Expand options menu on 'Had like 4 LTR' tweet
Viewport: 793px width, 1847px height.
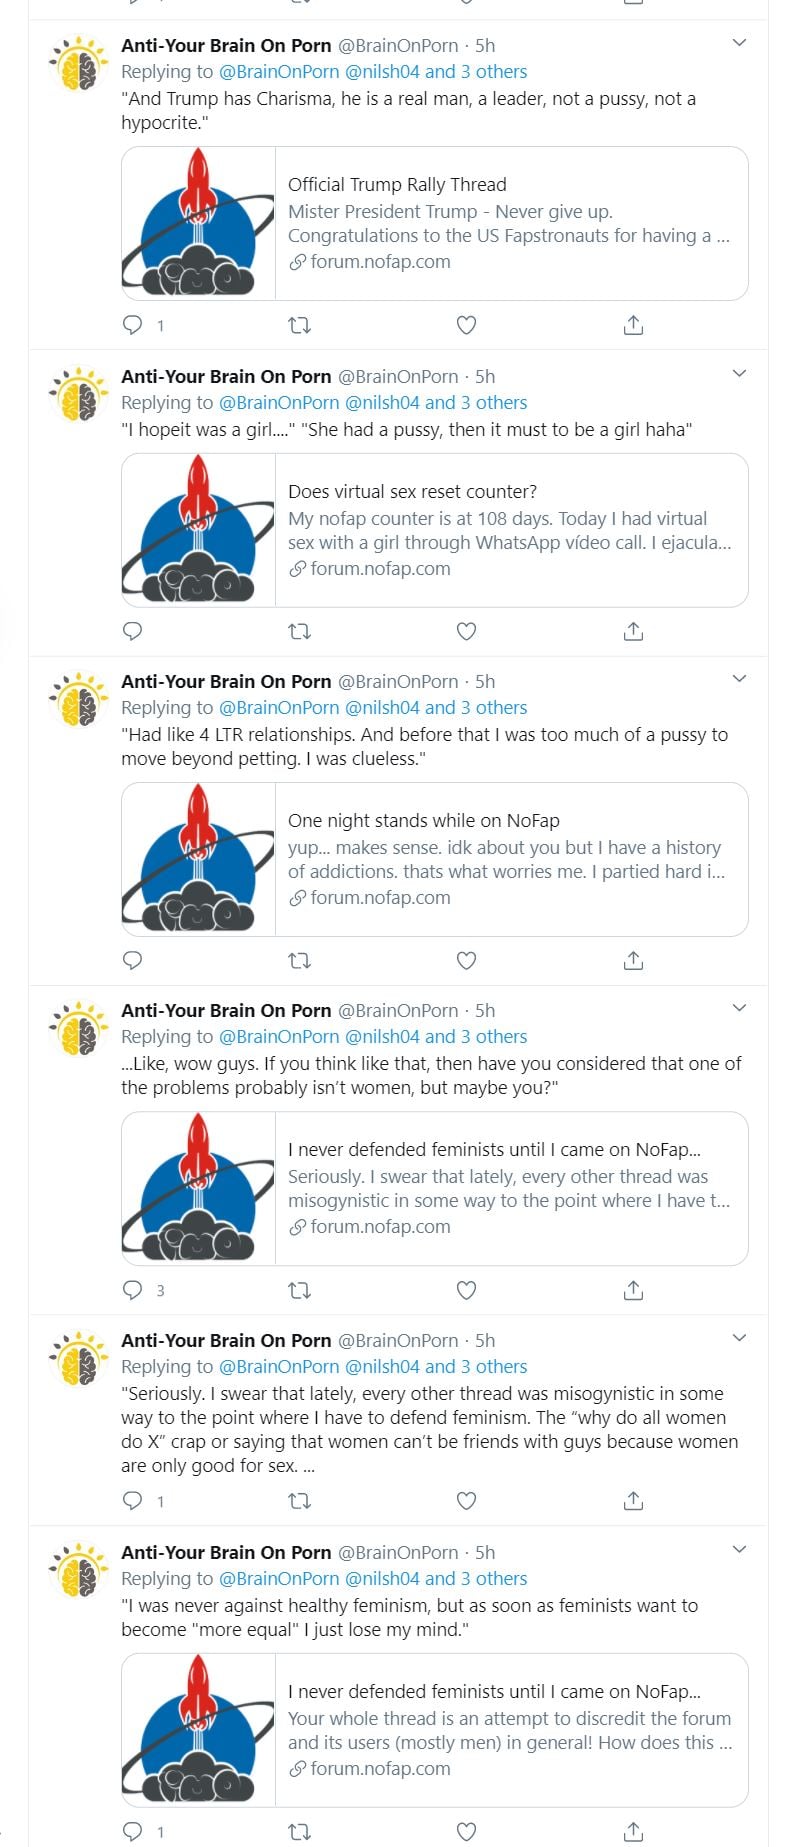click(x=739, y=679)
